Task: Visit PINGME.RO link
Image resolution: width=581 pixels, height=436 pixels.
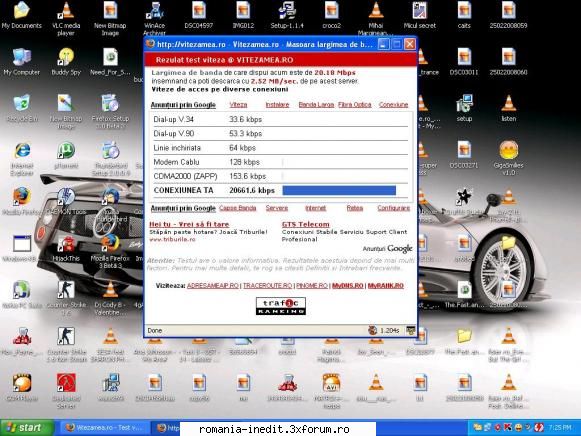Action: pos(312,286)
